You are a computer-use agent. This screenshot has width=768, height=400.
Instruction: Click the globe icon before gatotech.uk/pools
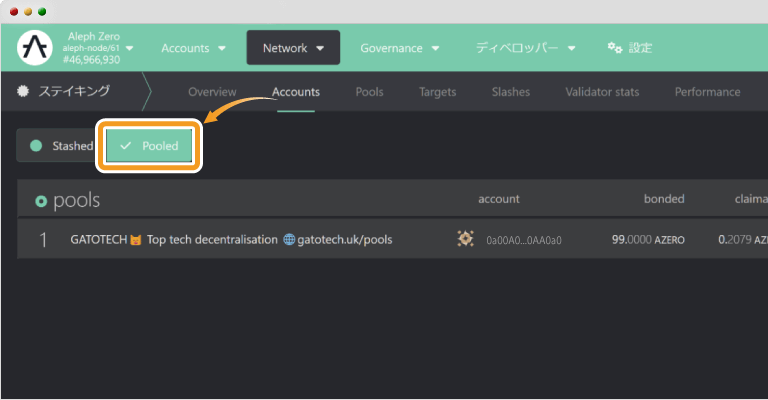coord(289,239)
